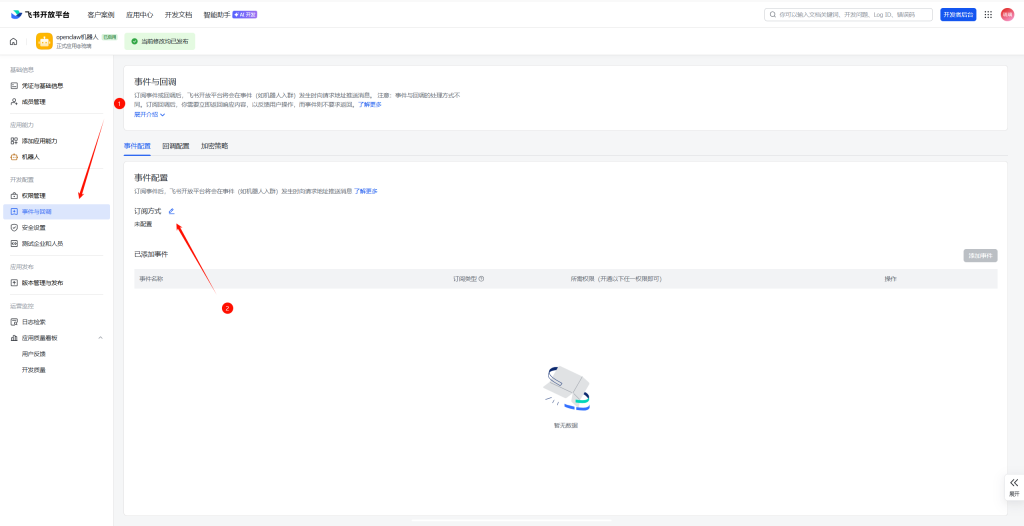Image resolution: width=1024 pixels, height=526 pixels.
Task: Open 开发质量 sub-item
Action: 33,370
